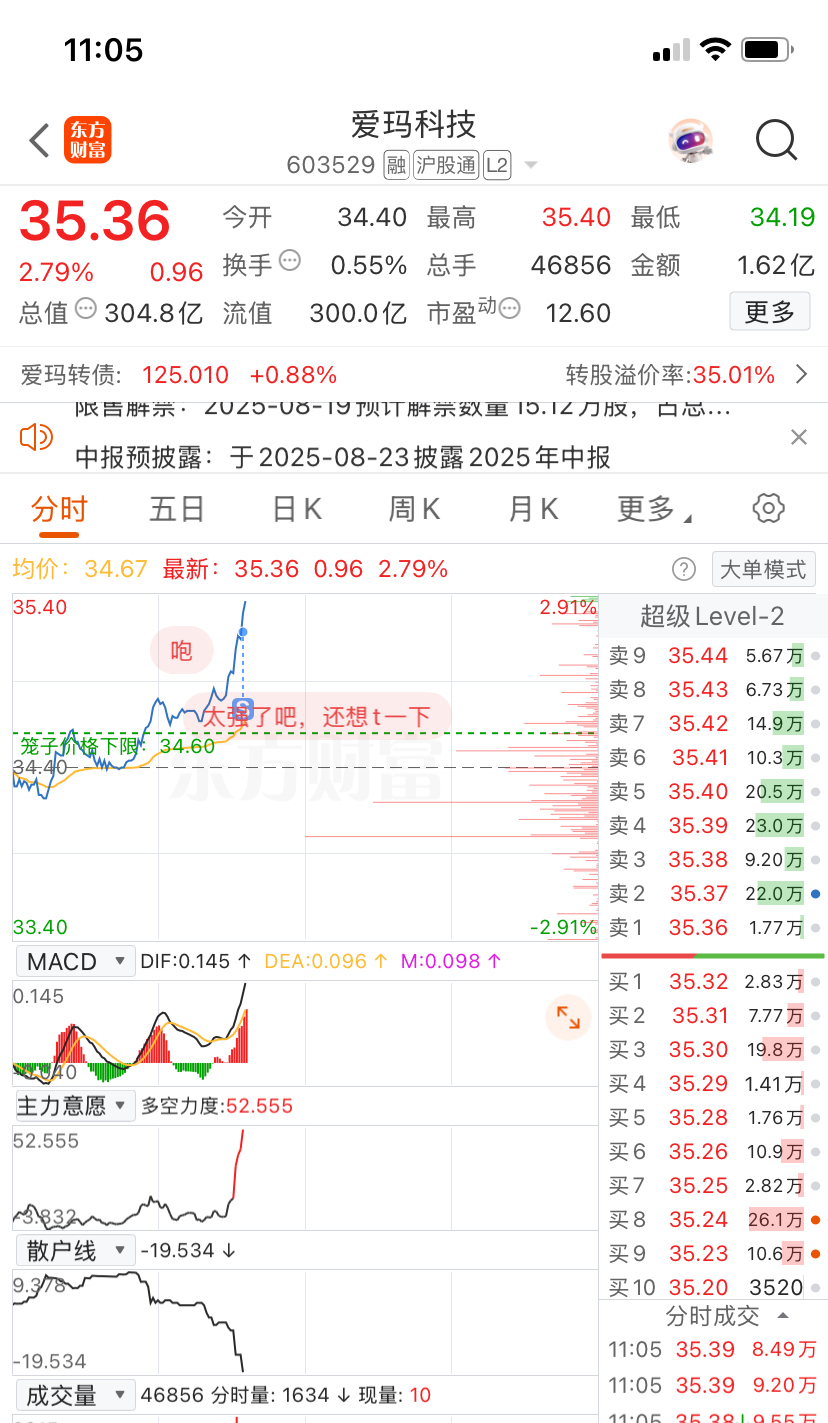828x1423 pixels.
Task: Open the robot assistant avatar
Action: (690, 140)
